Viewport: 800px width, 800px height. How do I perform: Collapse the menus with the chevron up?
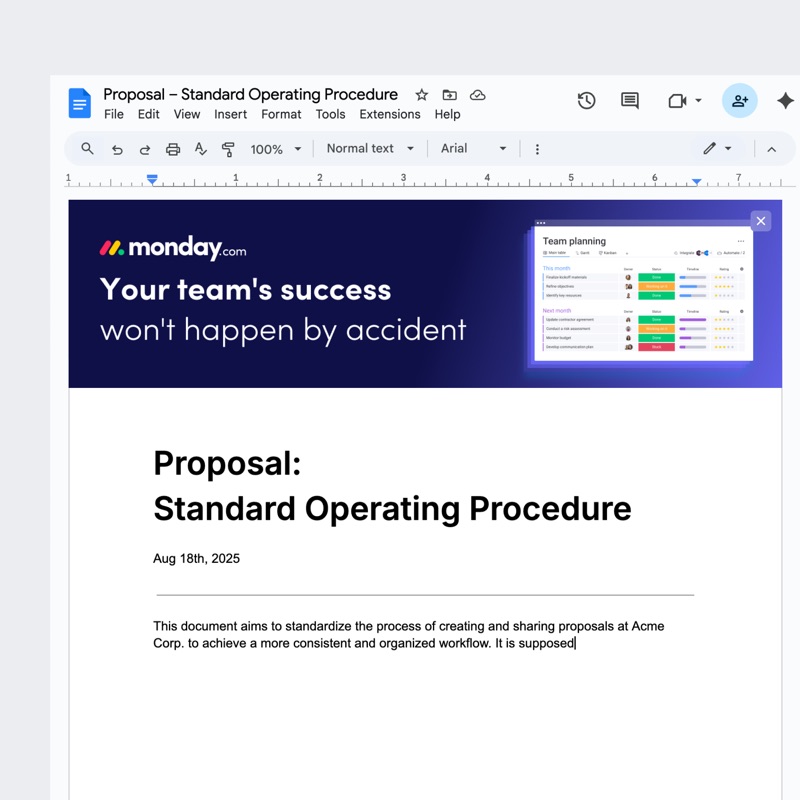click(x=771, y=149)
